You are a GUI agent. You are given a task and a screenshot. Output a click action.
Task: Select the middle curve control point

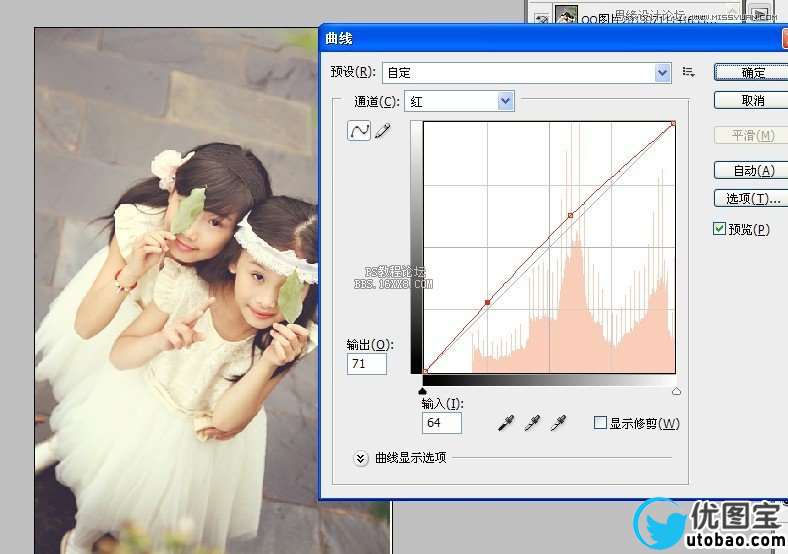(x=570, y=215)
